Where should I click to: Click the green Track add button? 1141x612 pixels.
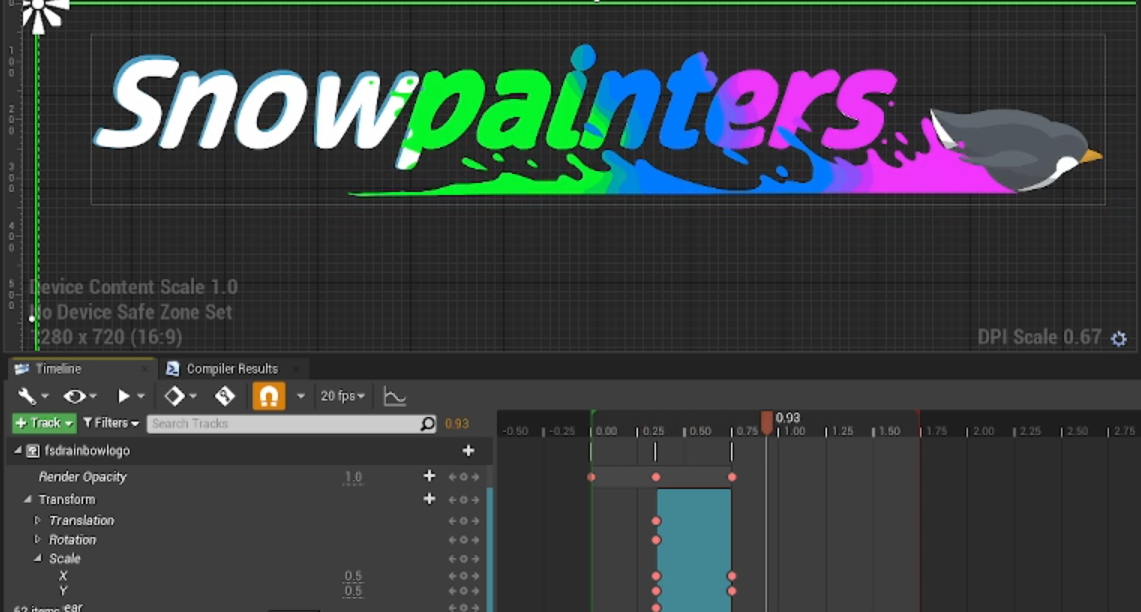pyautogui.click(x=44, y=424)
